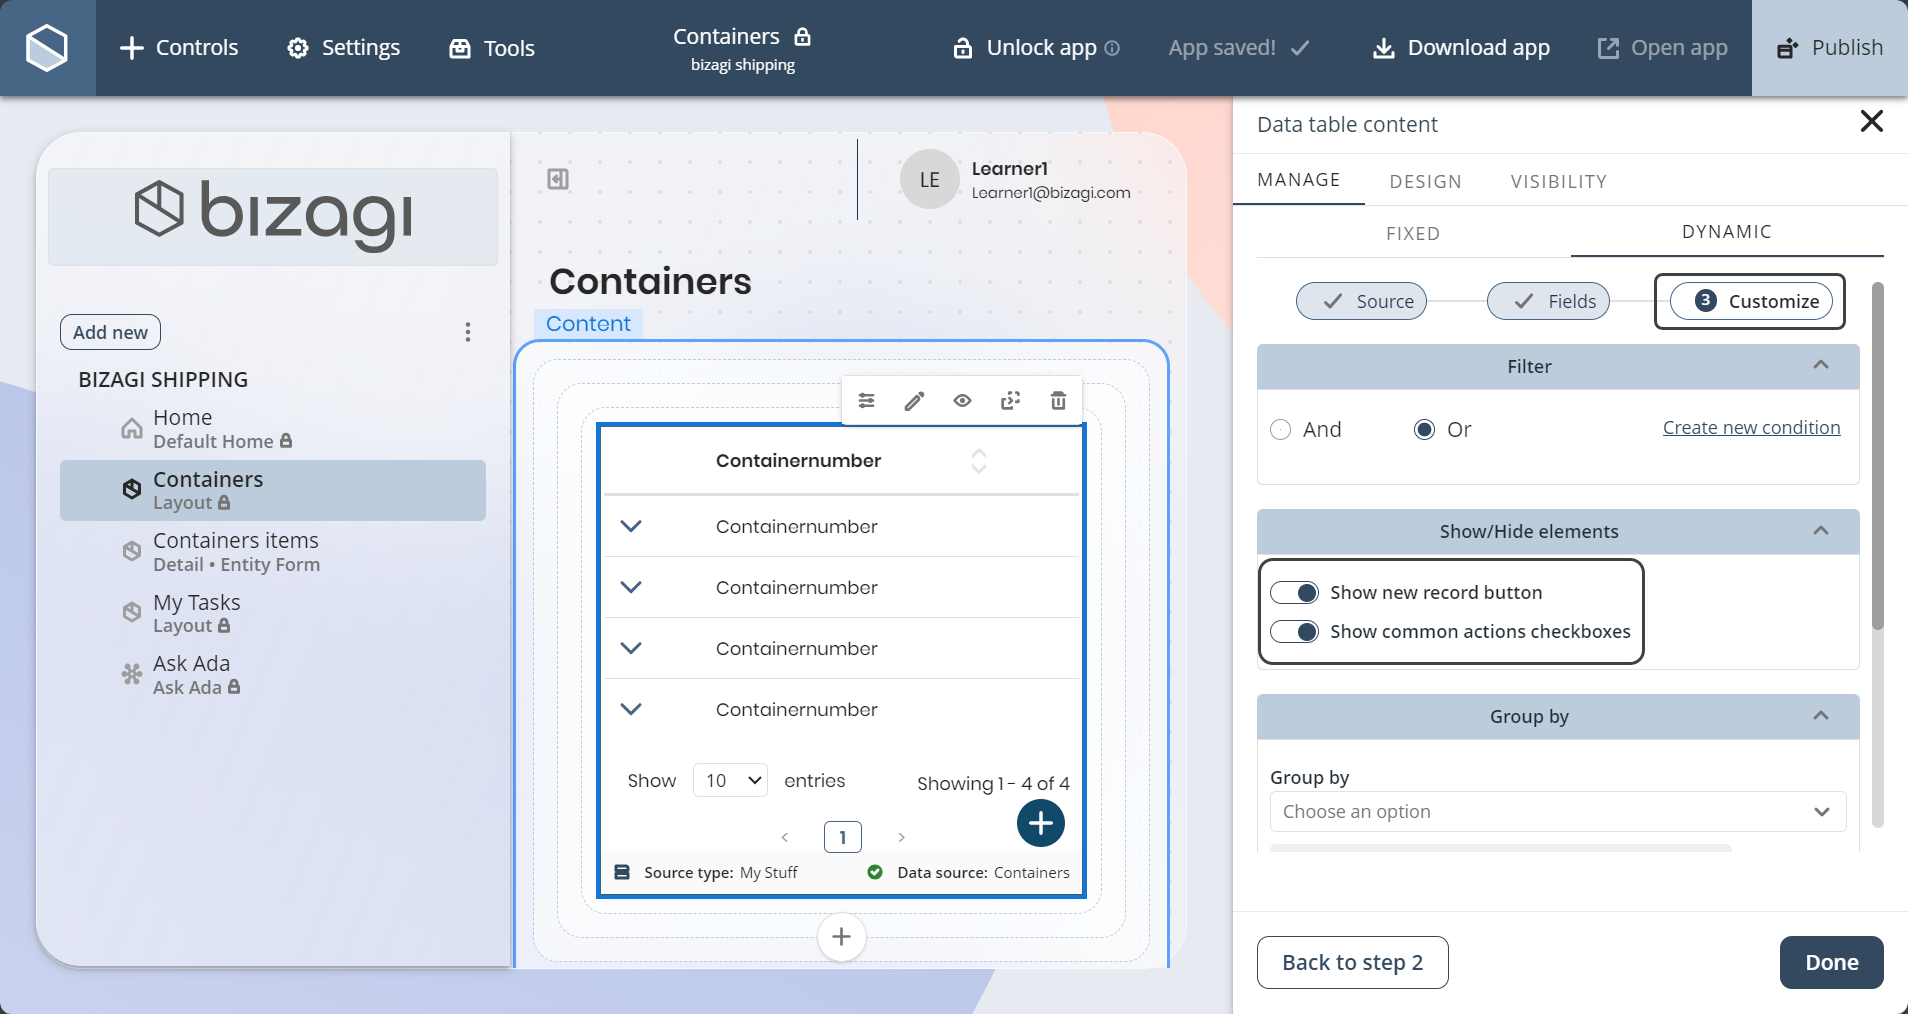
Task: Select the My Tasks page
Action: coord(273,613)
